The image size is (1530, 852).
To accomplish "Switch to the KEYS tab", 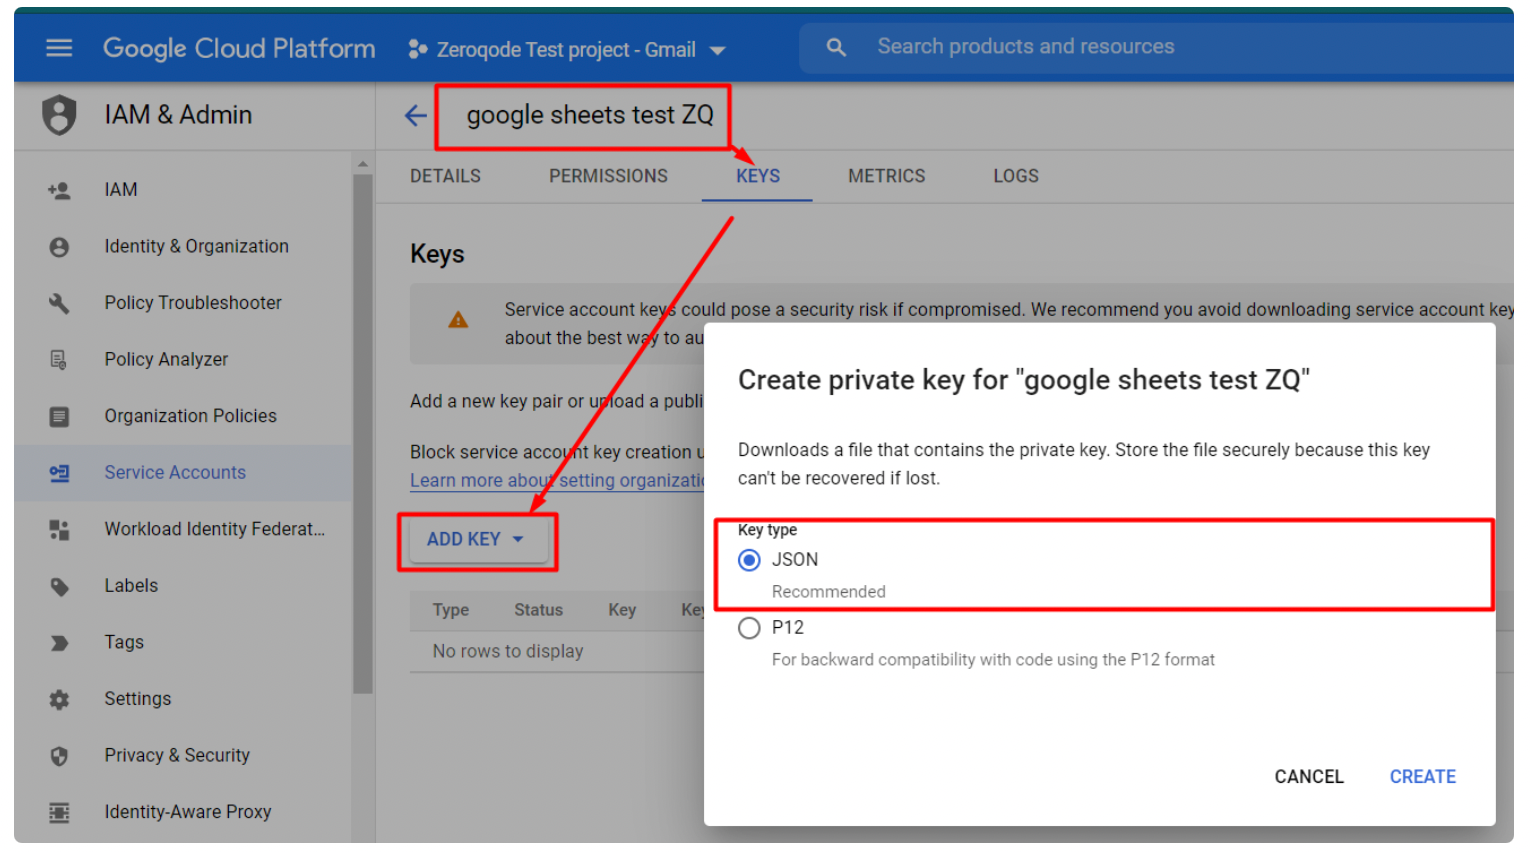I will 758,176.
